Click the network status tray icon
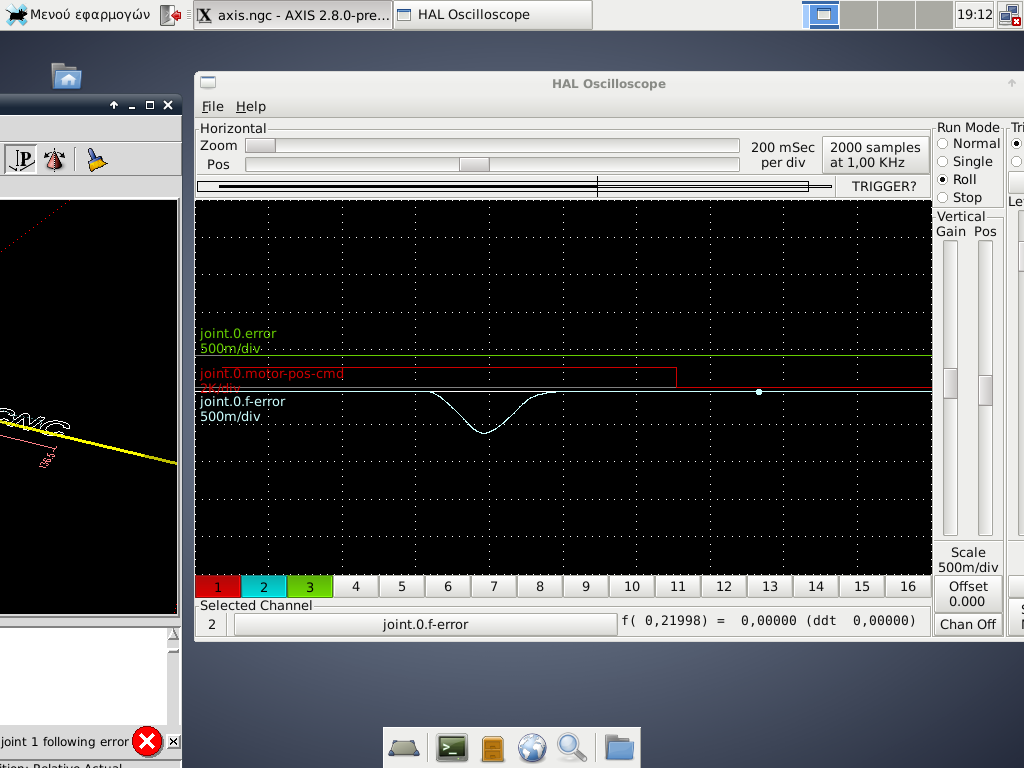The width and height of the screenshot is (1024, 768). pyautogui.click(x=1008, y=15)
